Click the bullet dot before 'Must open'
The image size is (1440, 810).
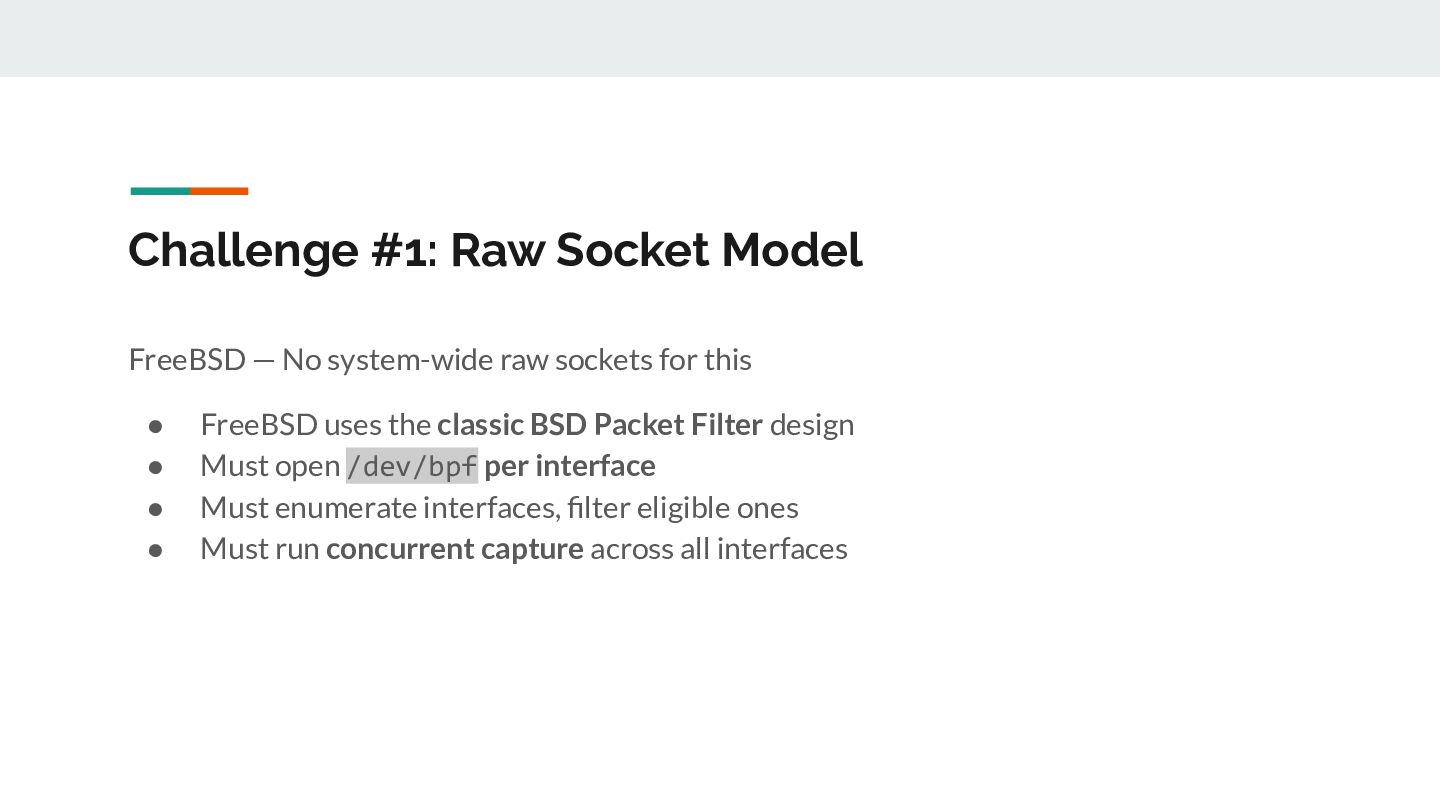pos(155,467)
